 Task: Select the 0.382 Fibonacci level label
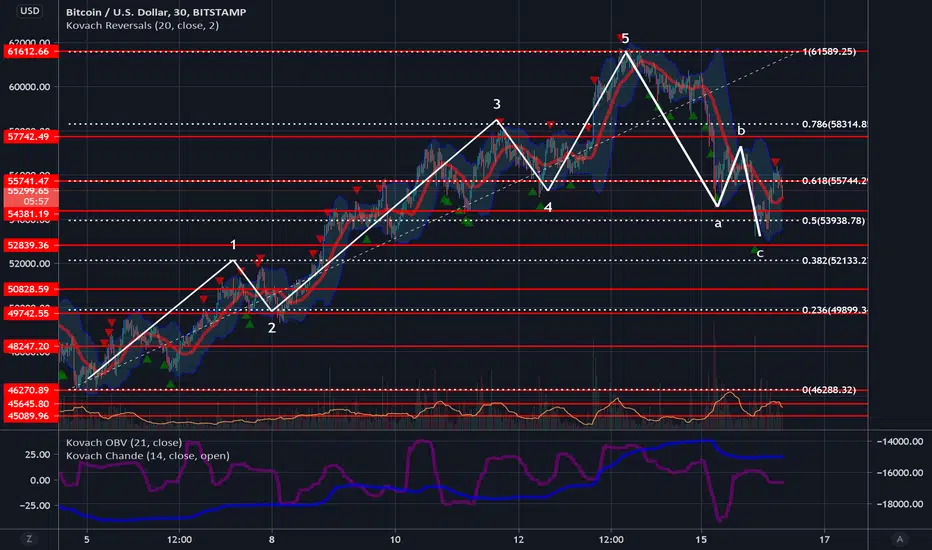[834, 260]
